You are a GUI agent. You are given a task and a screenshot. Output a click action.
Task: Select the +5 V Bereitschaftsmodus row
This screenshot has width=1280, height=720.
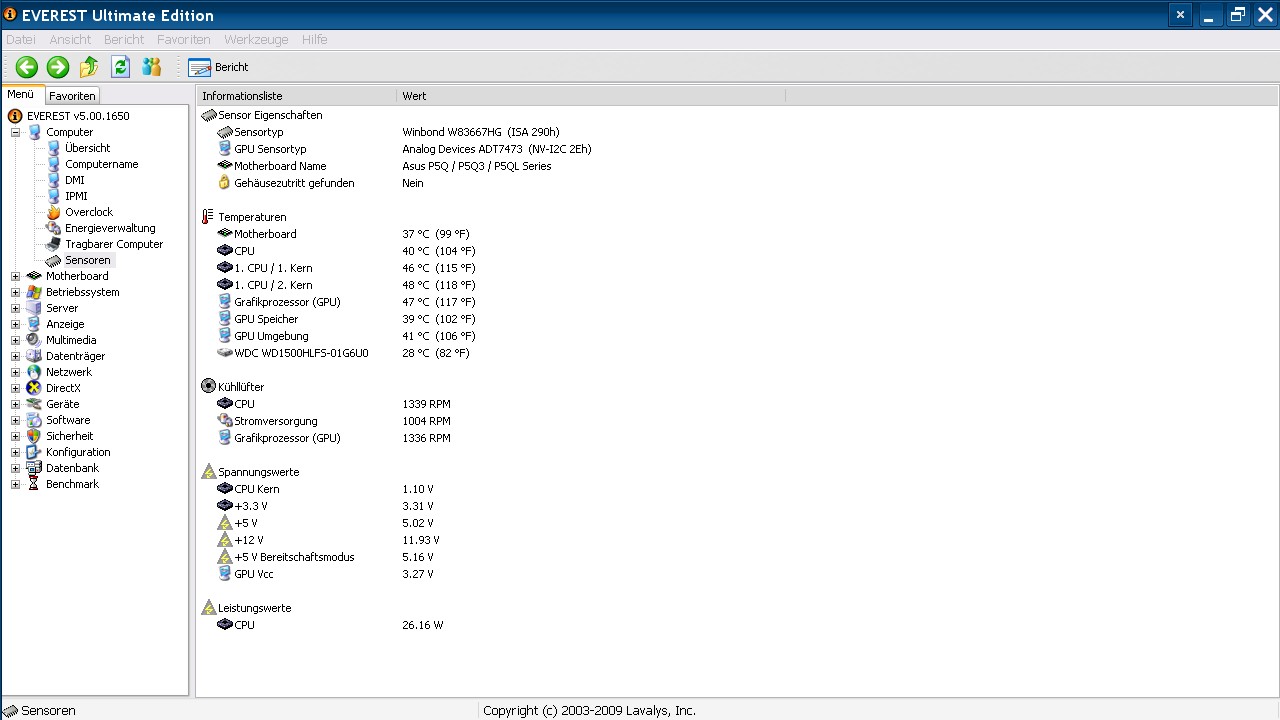pos(326,557)
